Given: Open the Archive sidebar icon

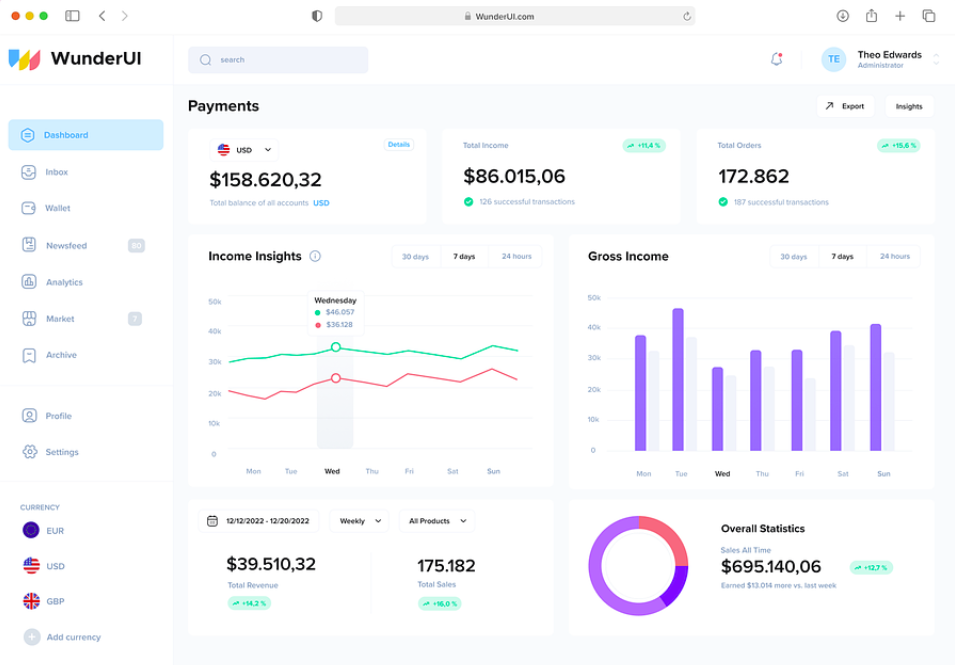Looking at the screenshot, I should (29, 355).
